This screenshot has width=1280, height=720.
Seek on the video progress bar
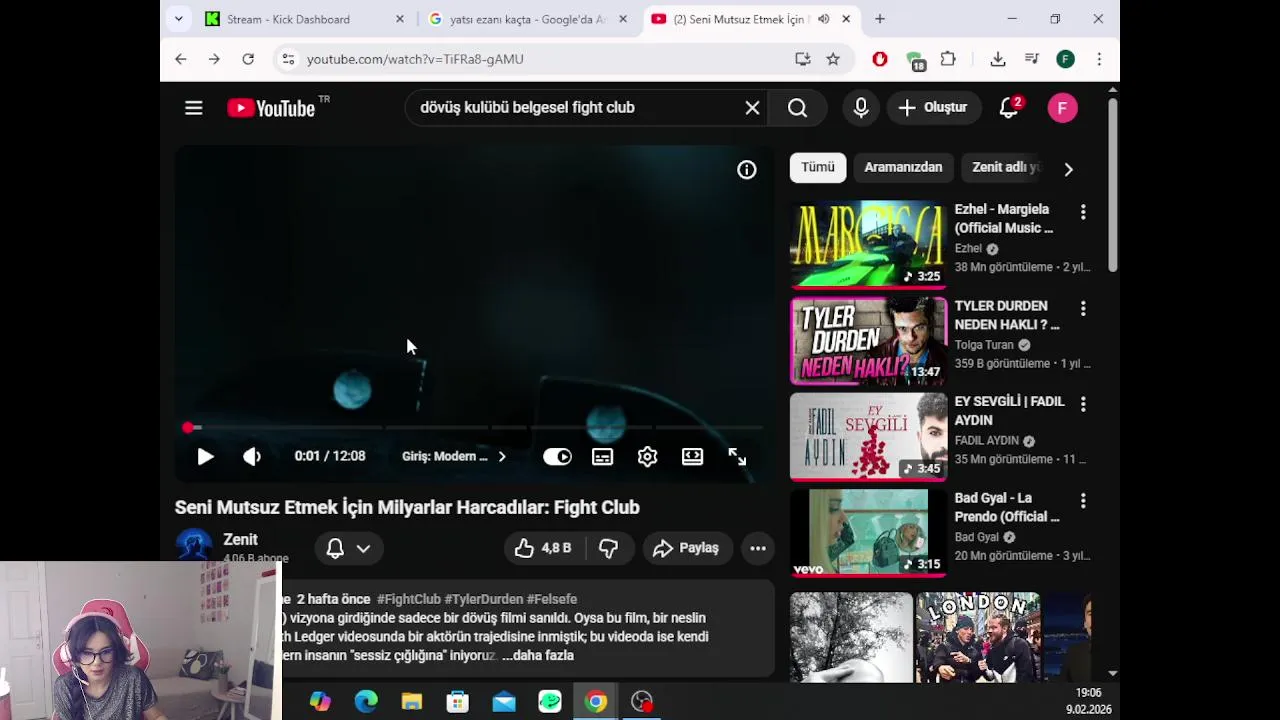(x=475, y=428)
